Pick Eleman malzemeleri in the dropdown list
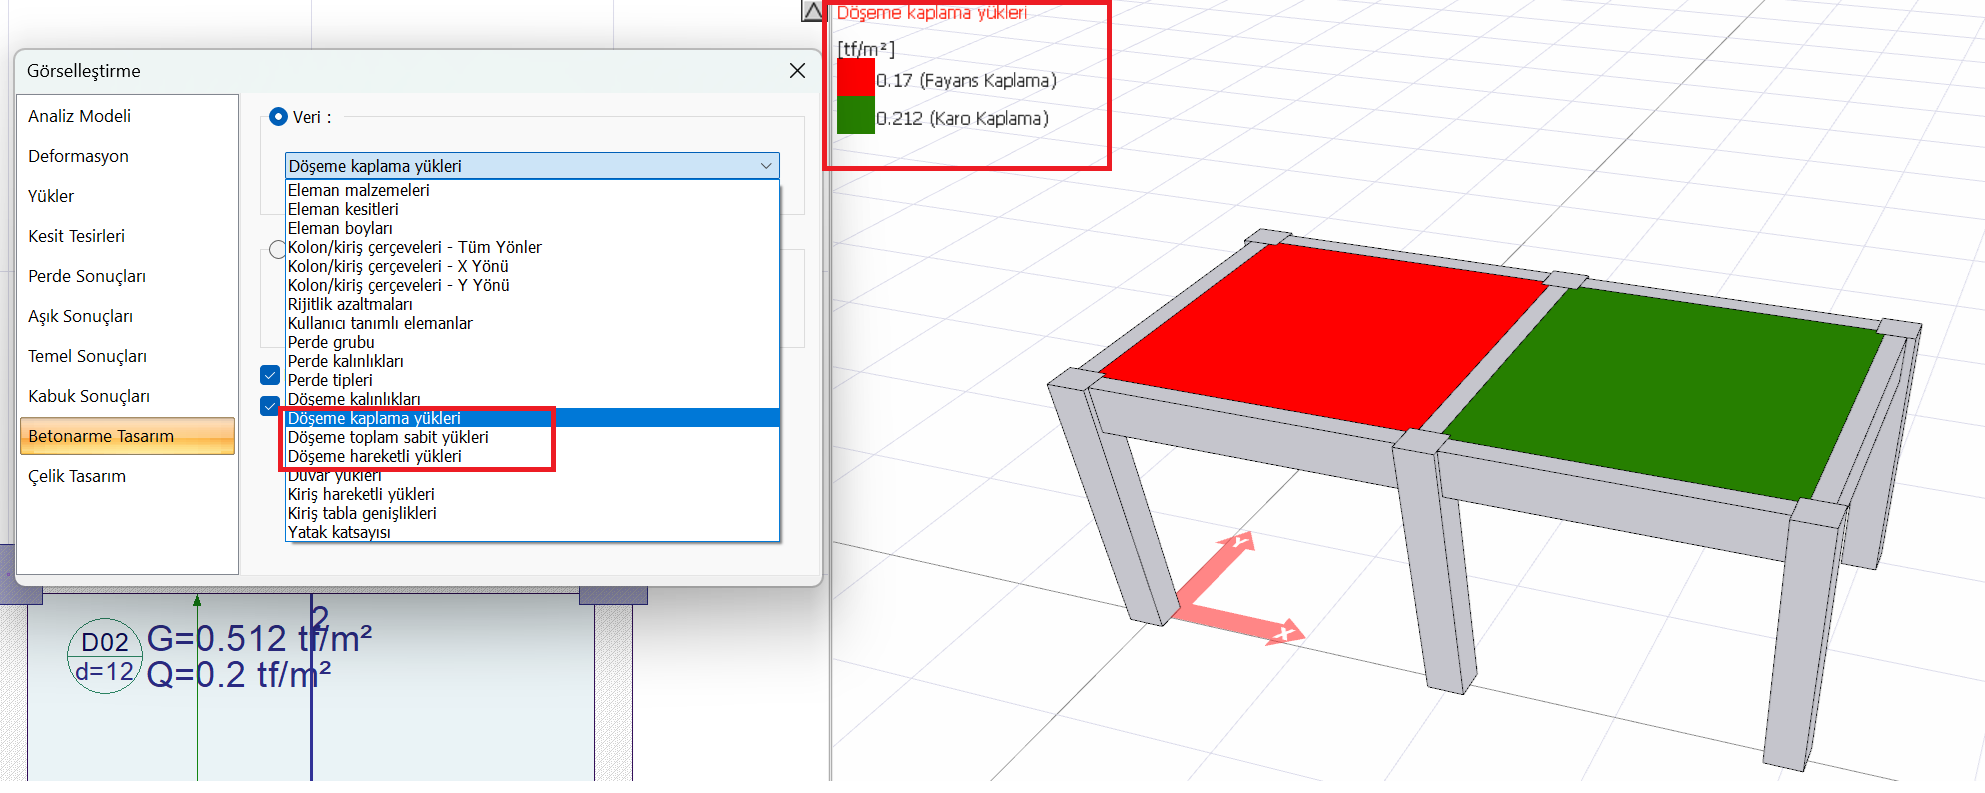This screenshot has height=793, width=1985. point(359,190)
